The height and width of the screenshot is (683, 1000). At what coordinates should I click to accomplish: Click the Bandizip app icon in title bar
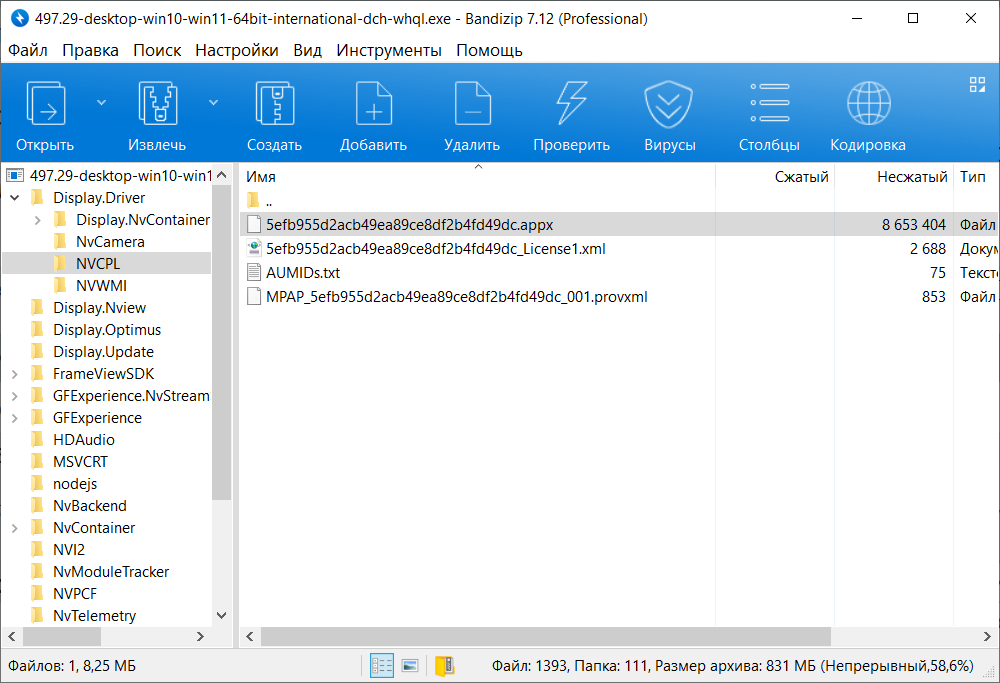20,18
